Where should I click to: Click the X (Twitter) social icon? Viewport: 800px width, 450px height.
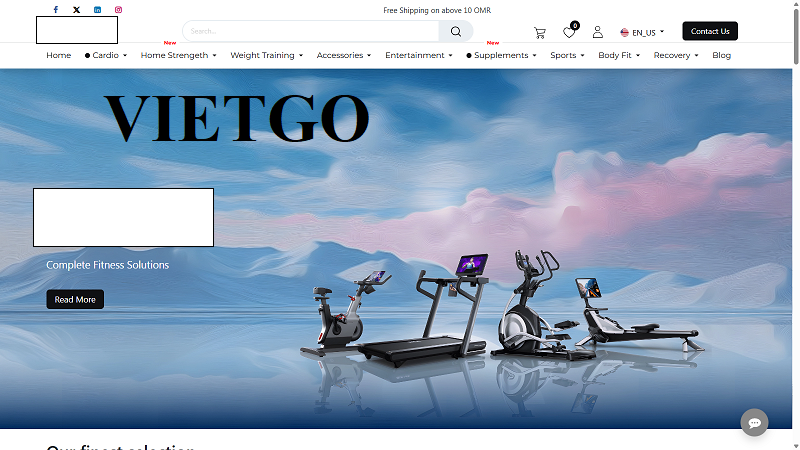[76, 10]
